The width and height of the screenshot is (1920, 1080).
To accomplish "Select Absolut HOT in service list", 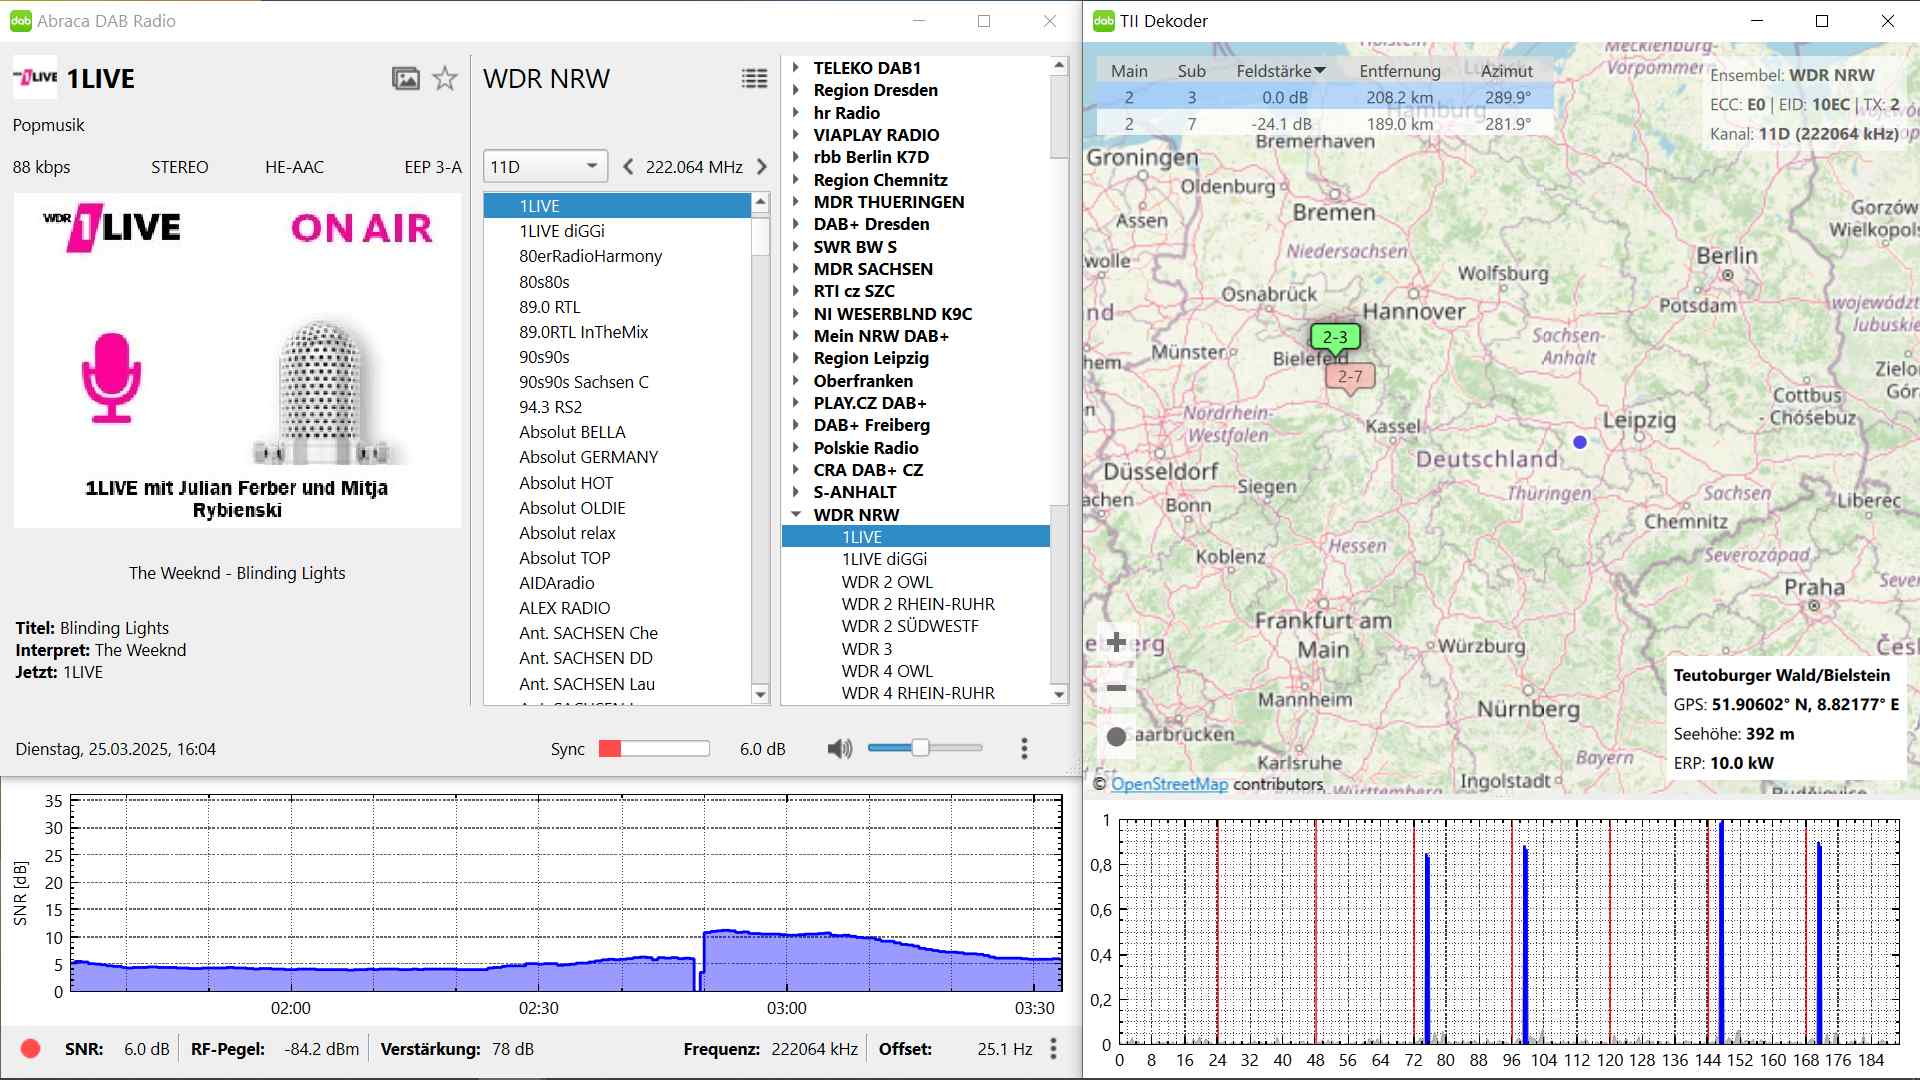I will pos(566,483).
